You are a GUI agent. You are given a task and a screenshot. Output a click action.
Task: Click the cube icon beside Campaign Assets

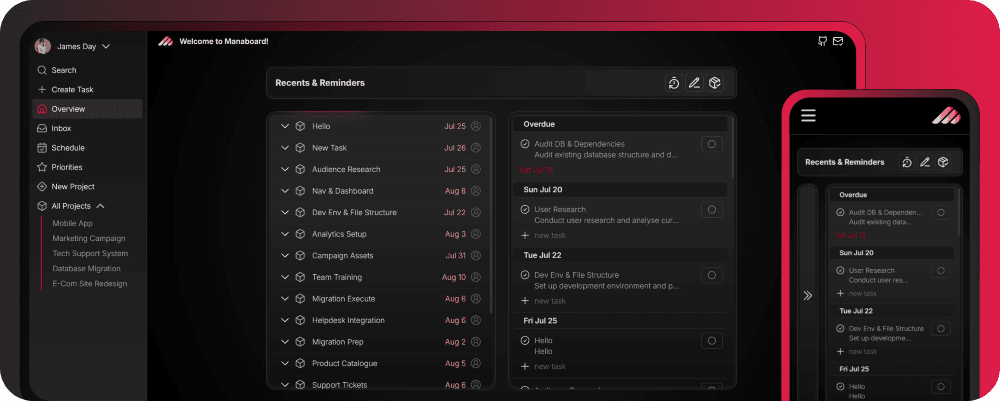click(300, 256)
